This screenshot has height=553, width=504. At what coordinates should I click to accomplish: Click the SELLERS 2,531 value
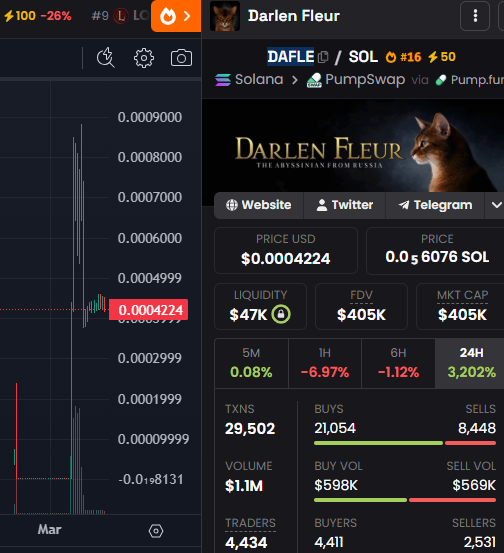click(480, 542)
